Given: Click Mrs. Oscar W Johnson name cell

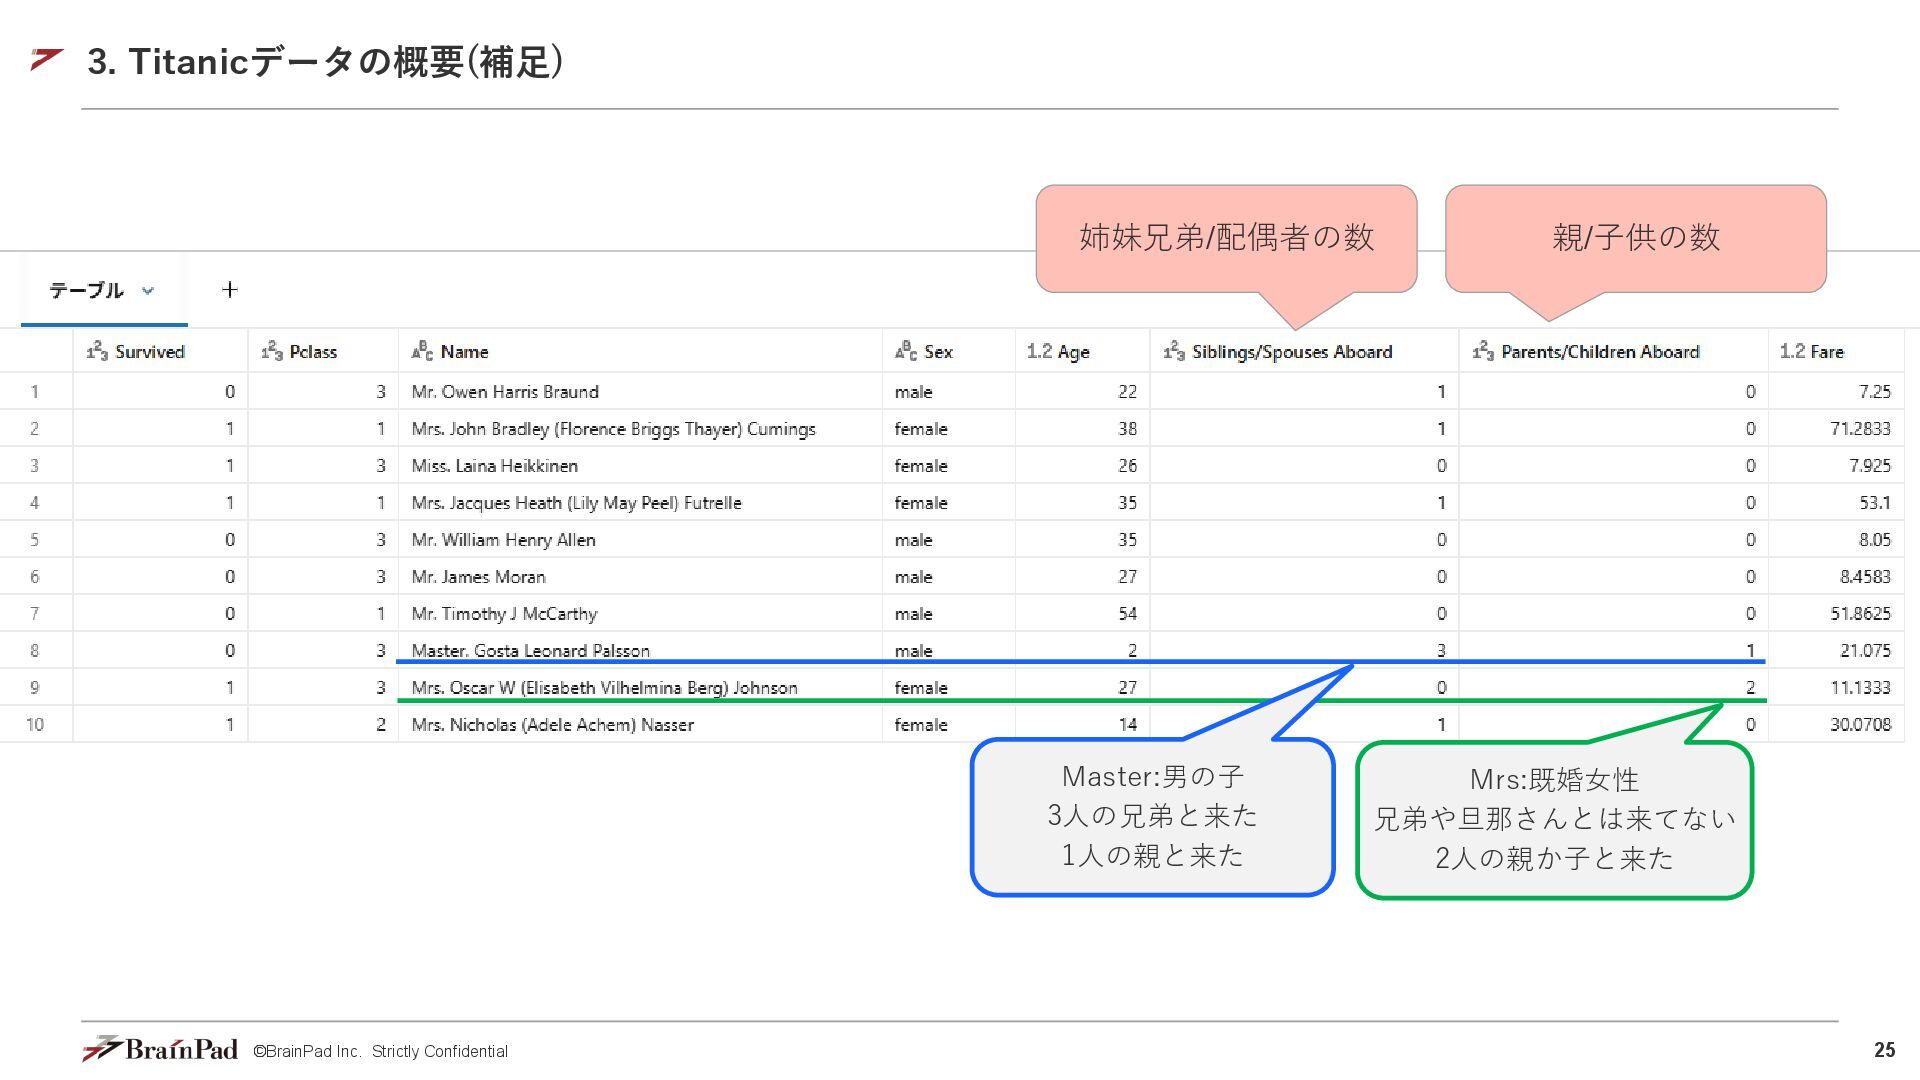Looking at the screenshot, I should [604, 688].
